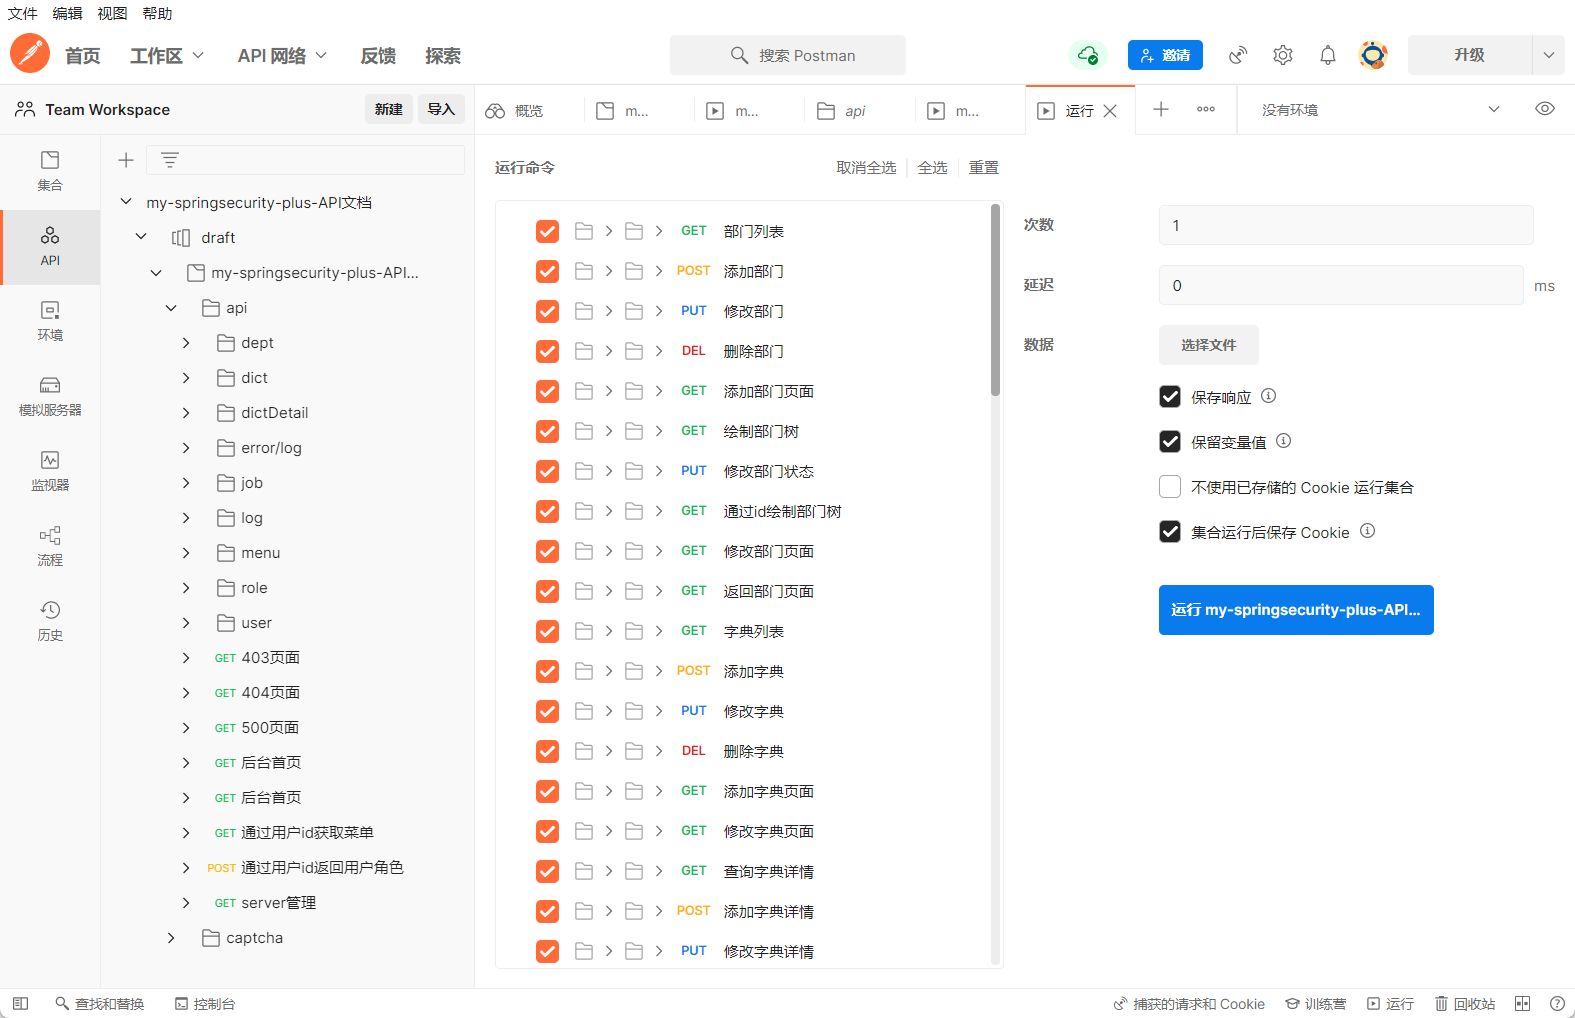
Task: Click the info icon next to 保存响应
Action: tap(1269, 396)
